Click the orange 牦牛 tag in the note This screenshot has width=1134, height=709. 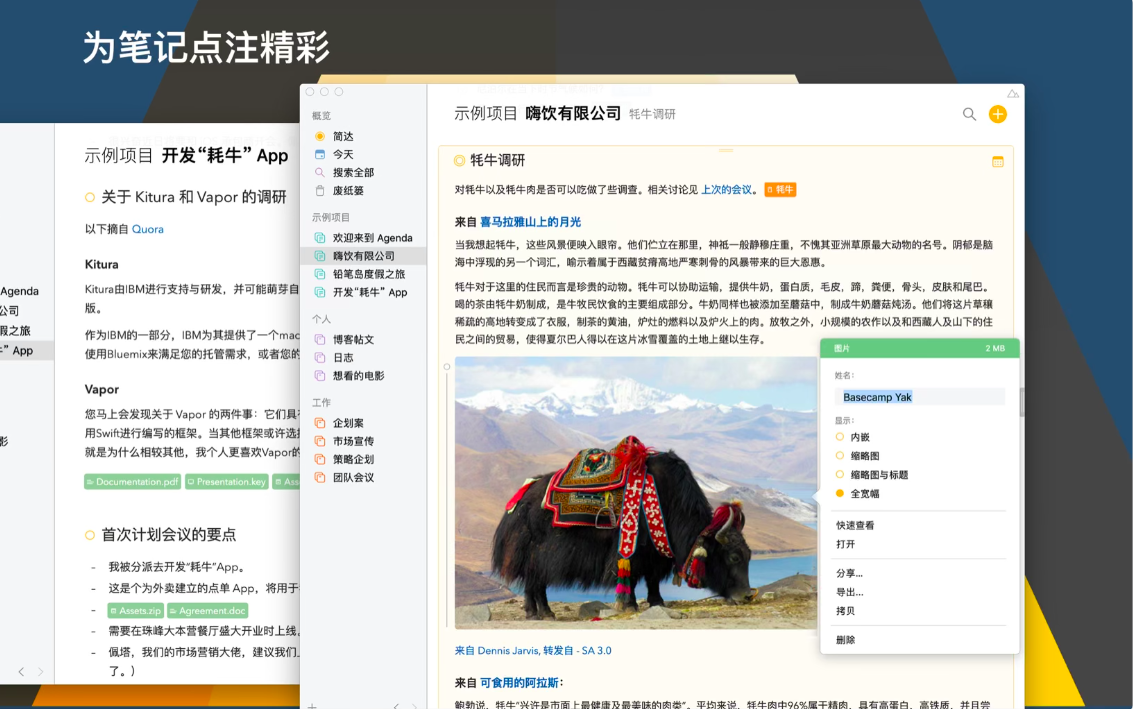pyautogui.click(x=780, y=189)
